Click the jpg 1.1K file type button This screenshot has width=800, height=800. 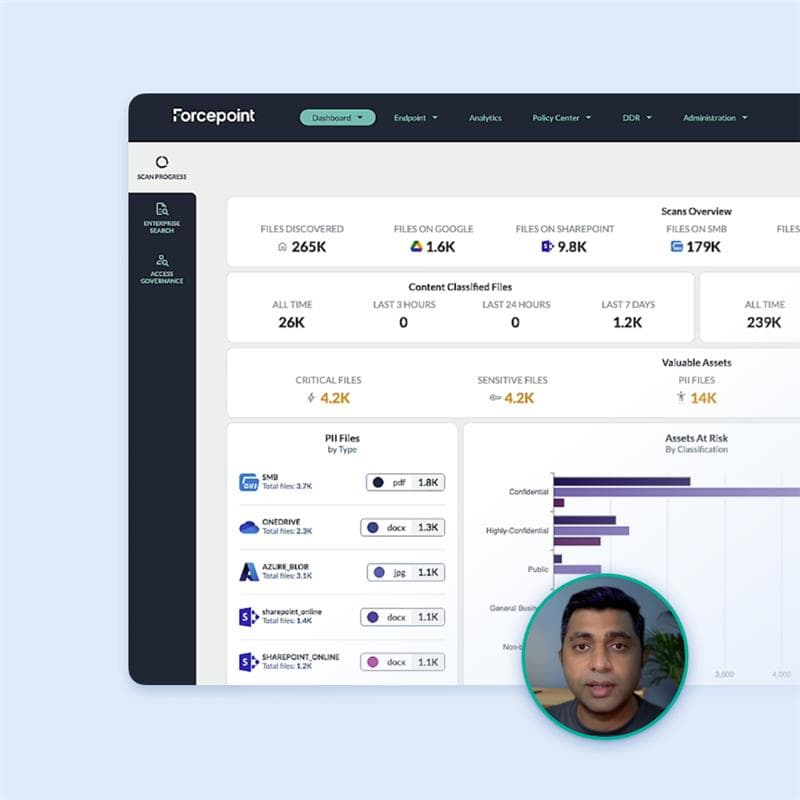[x=405, y=572]
